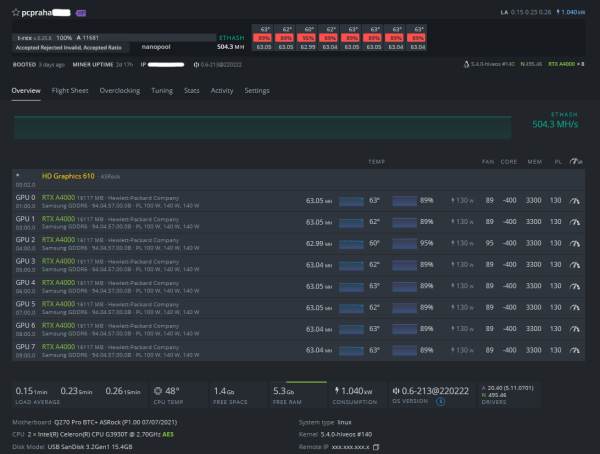This screenshot has height=454, width=600.
Task: Open the Stats tab
Action: (192, 91)
